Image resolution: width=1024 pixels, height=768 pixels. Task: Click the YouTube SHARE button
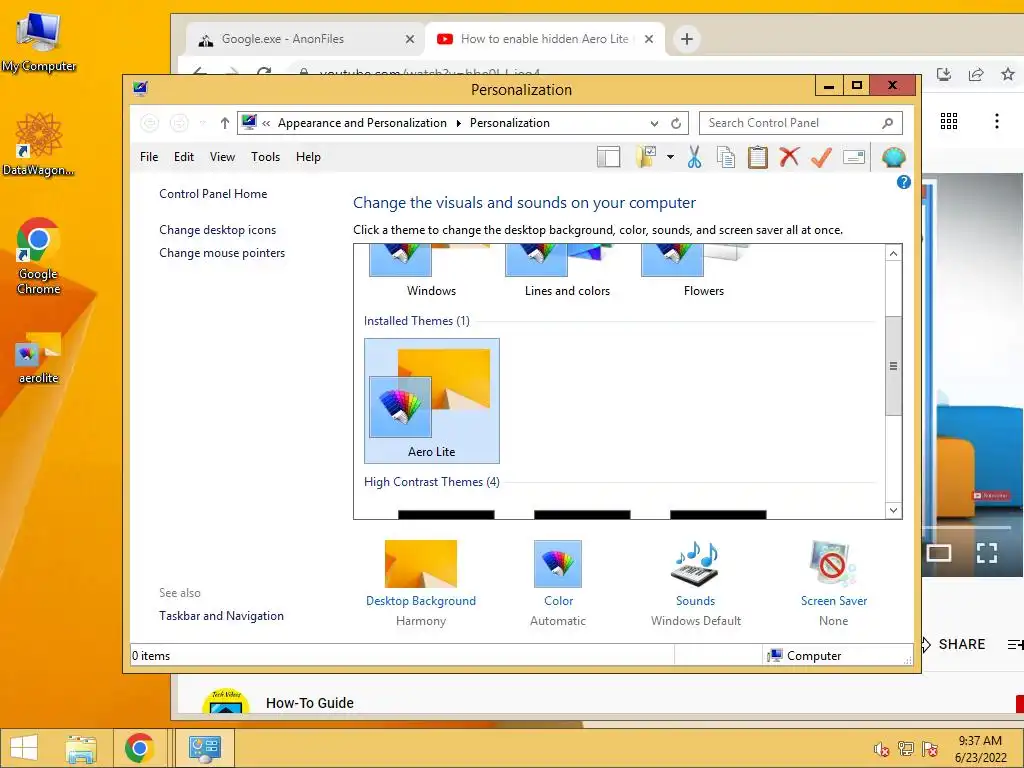click(954, 645)
